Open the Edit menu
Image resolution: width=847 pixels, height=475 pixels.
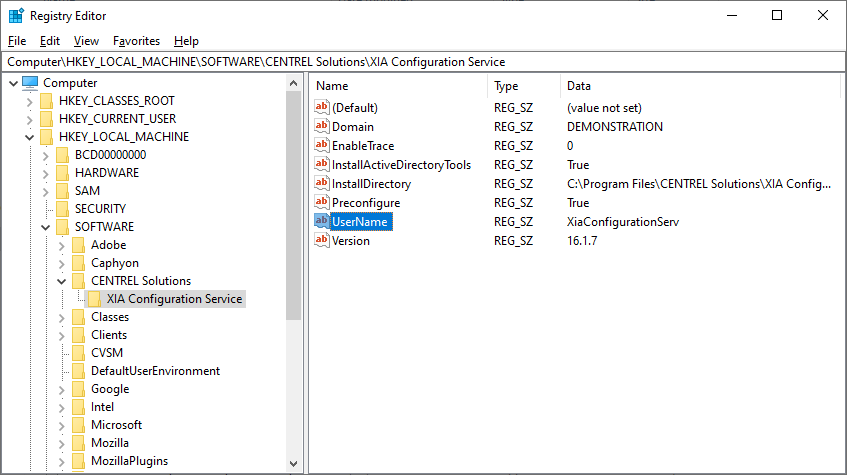50,41
